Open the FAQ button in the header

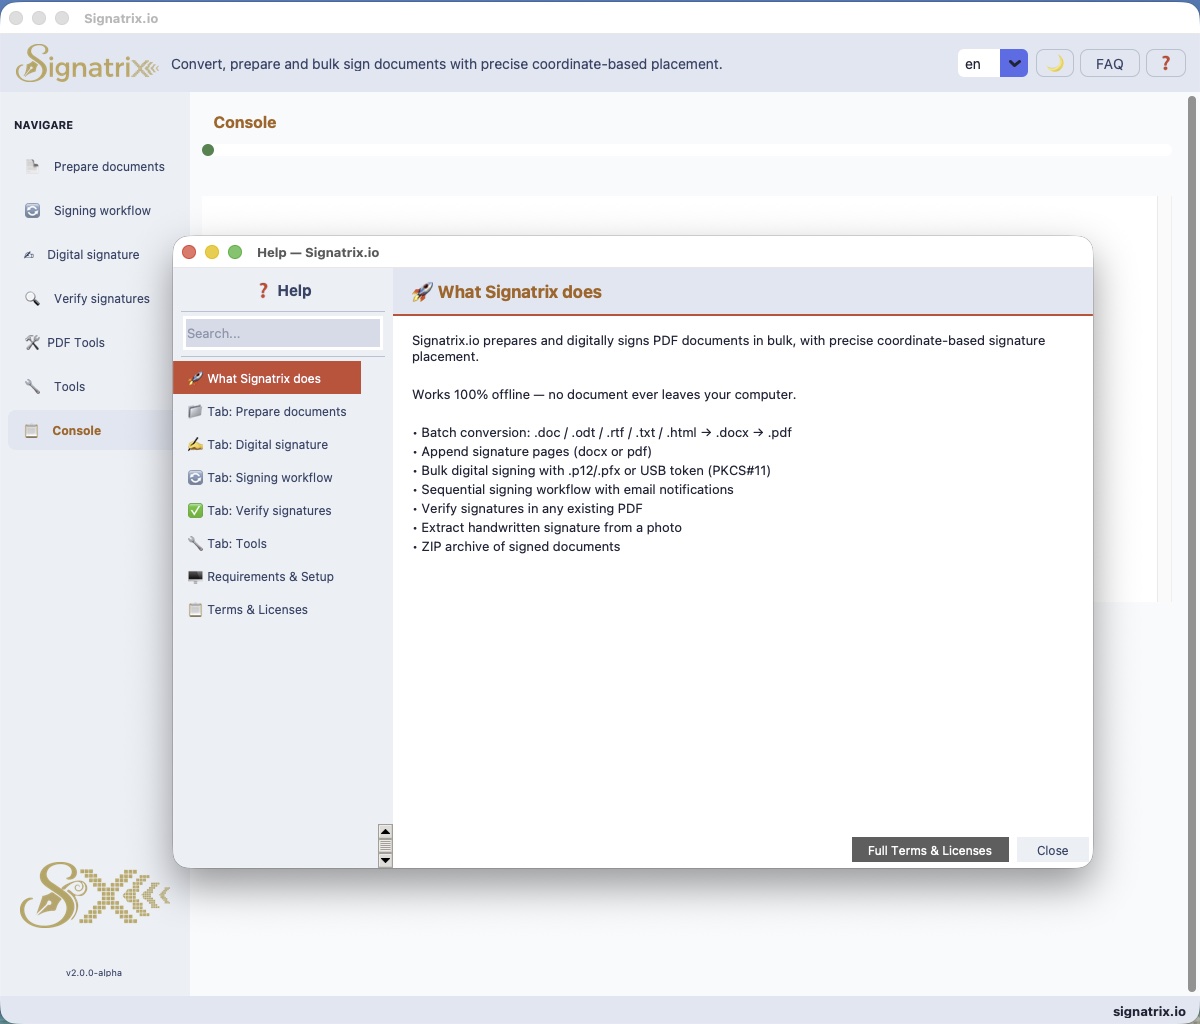click(x=1109, y=64)
